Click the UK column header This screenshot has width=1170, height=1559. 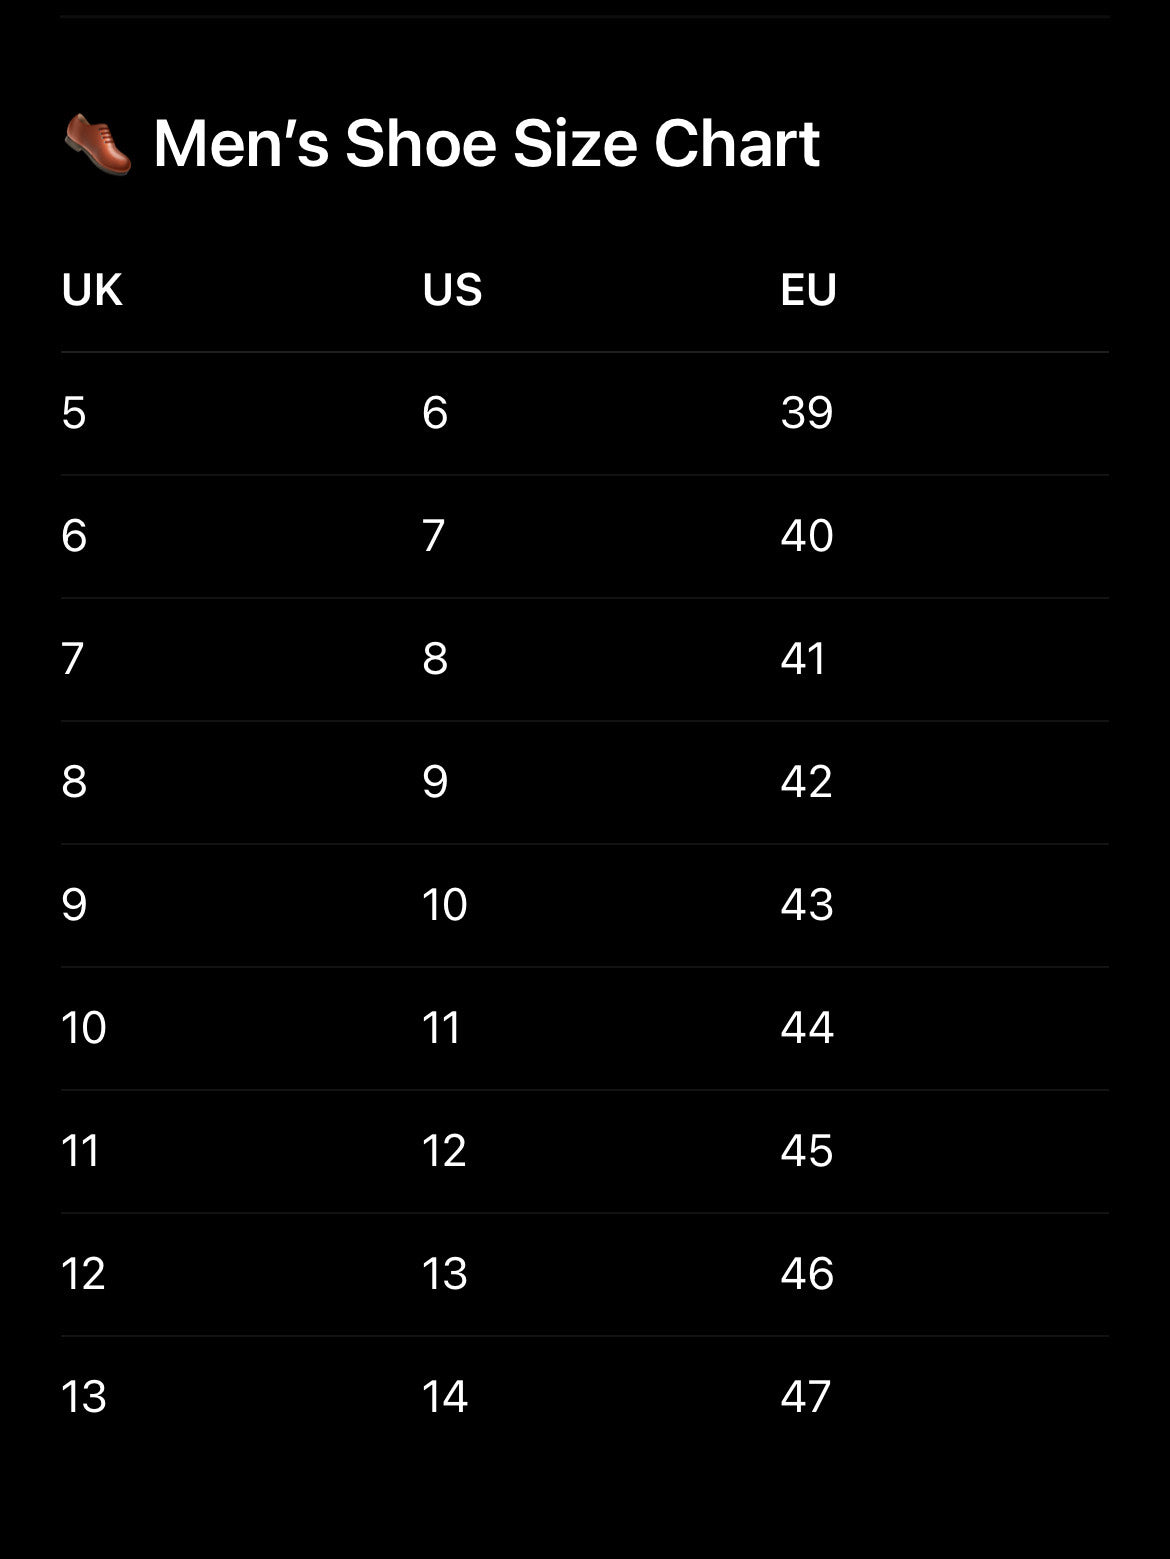tap(92, 290)
